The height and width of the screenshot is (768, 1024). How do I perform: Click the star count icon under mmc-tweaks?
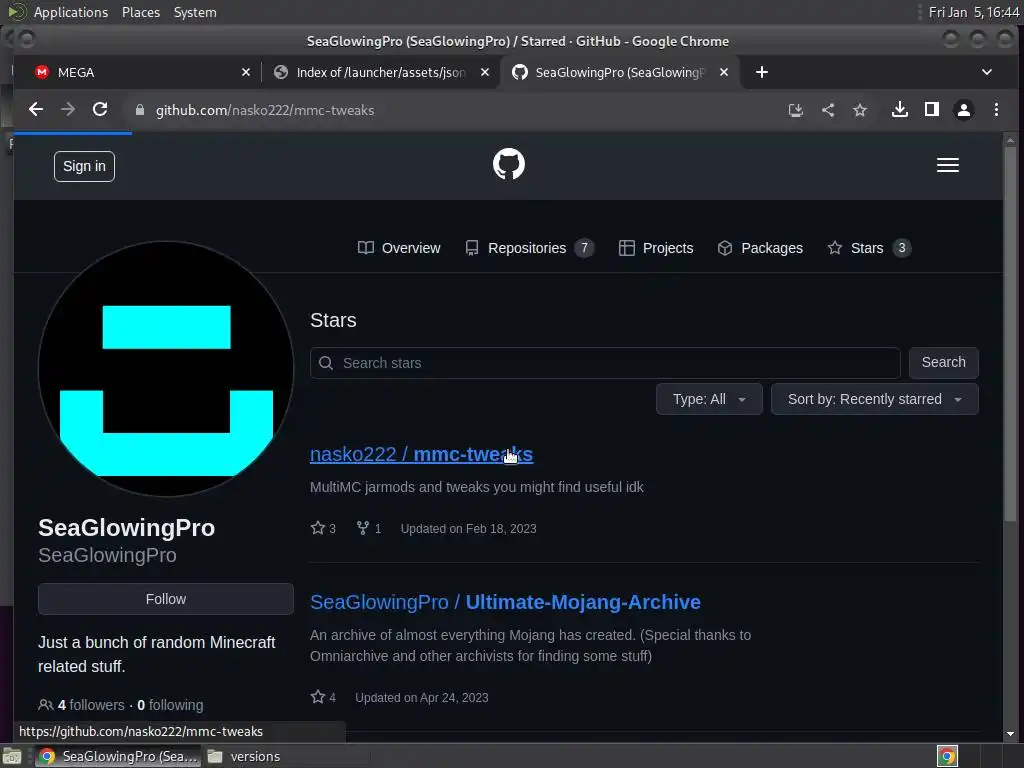[318, 528]
